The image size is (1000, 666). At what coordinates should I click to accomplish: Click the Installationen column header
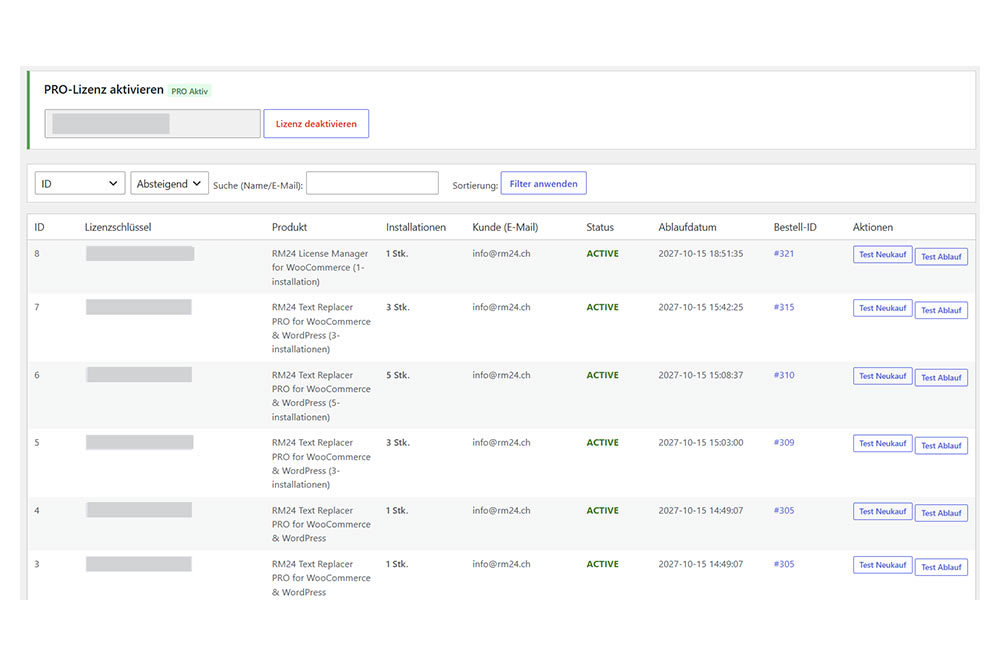416,227
